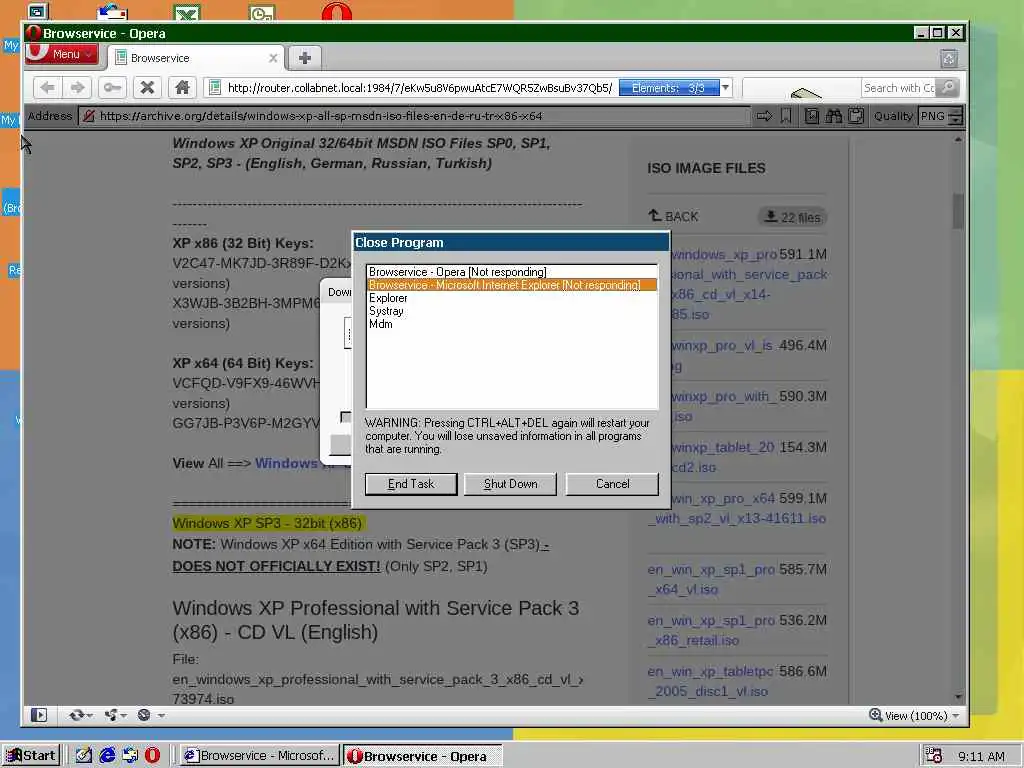Go back using the back arrow
The width and height of the screenshot is (1024, 768).
pos(47,87)
